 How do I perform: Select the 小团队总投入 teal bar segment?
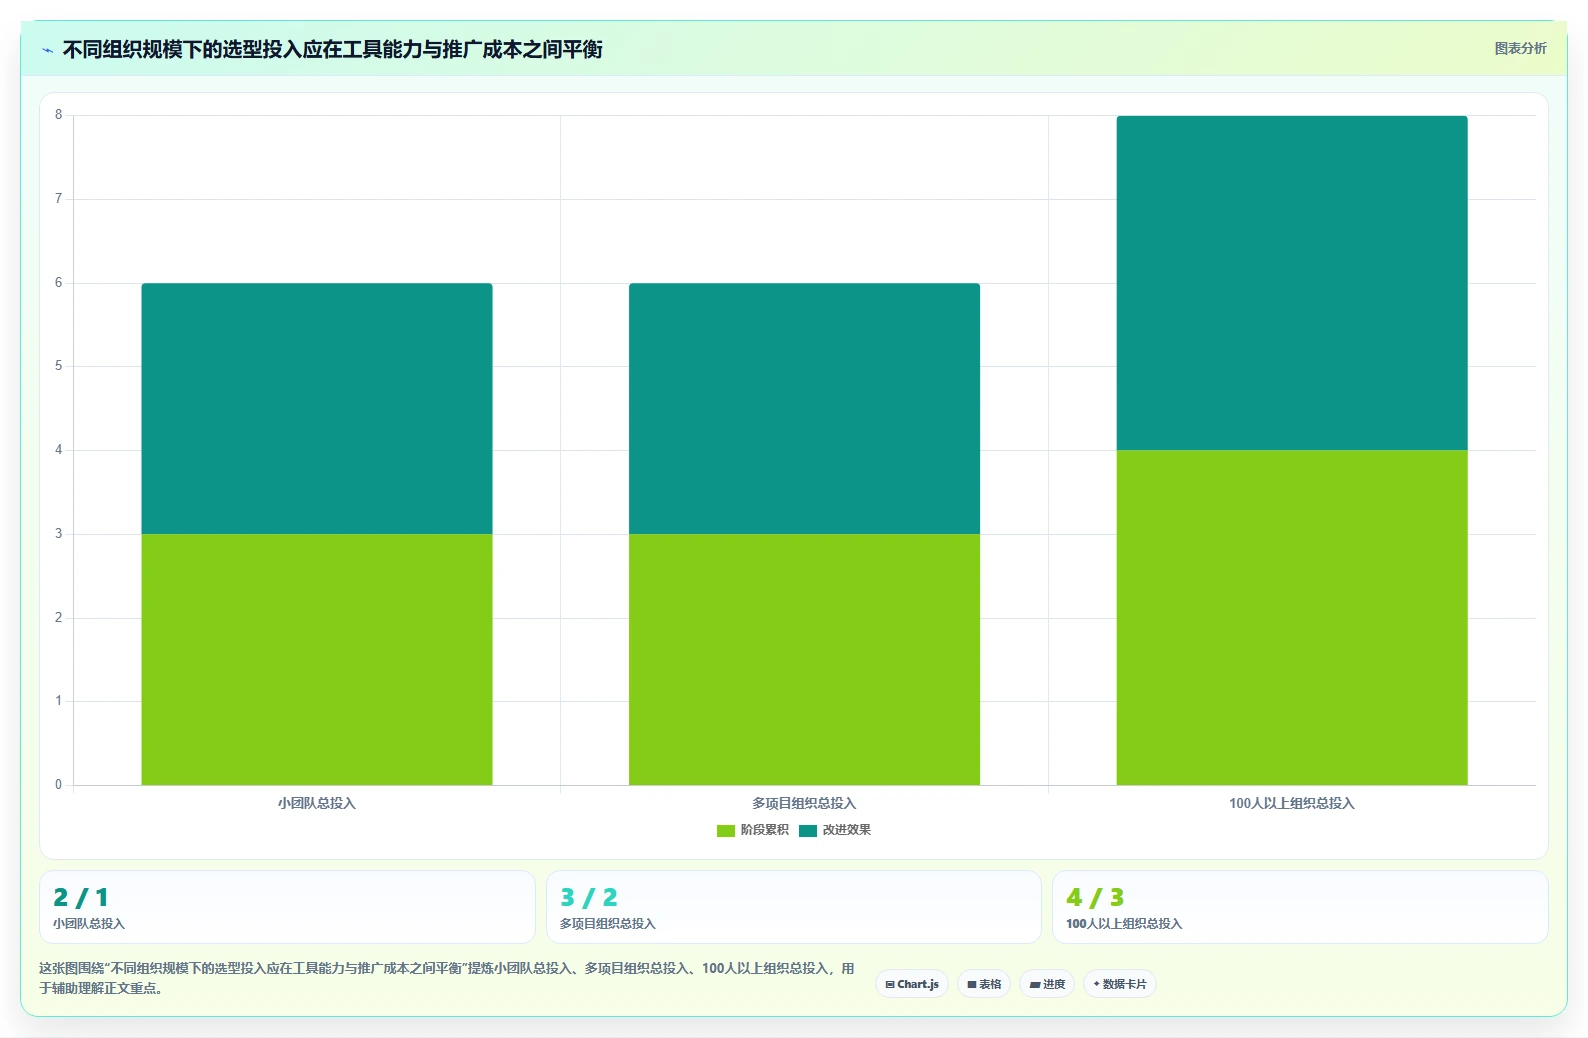[x=317, y=409]
